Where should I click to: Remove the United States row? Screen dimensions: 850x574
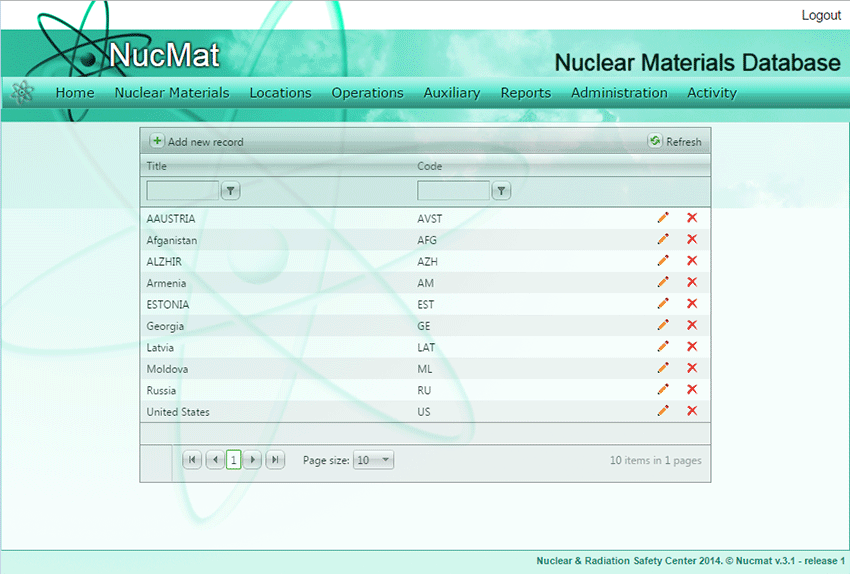(x=692, y=411)
